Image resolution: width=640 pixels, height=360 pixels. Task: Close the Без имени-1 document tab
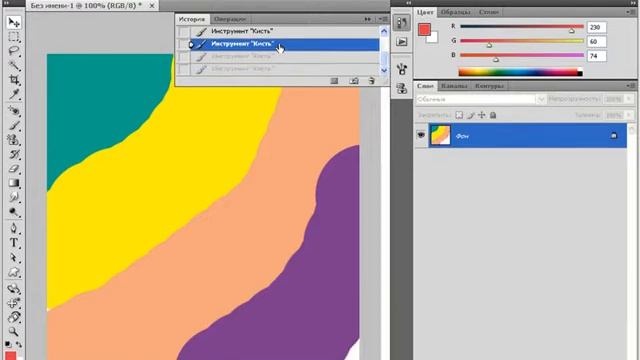[152, 6]
